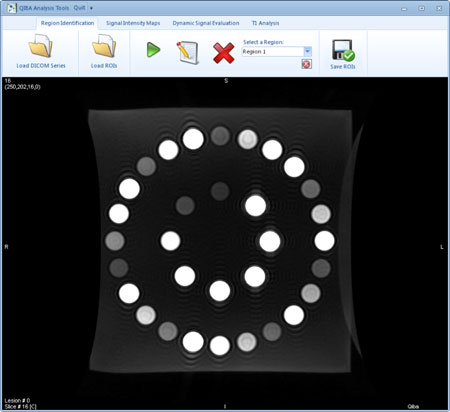The image size is (450, 412).
Task: Click the Quit button in title bar
Action: click(x=79, y=8)
